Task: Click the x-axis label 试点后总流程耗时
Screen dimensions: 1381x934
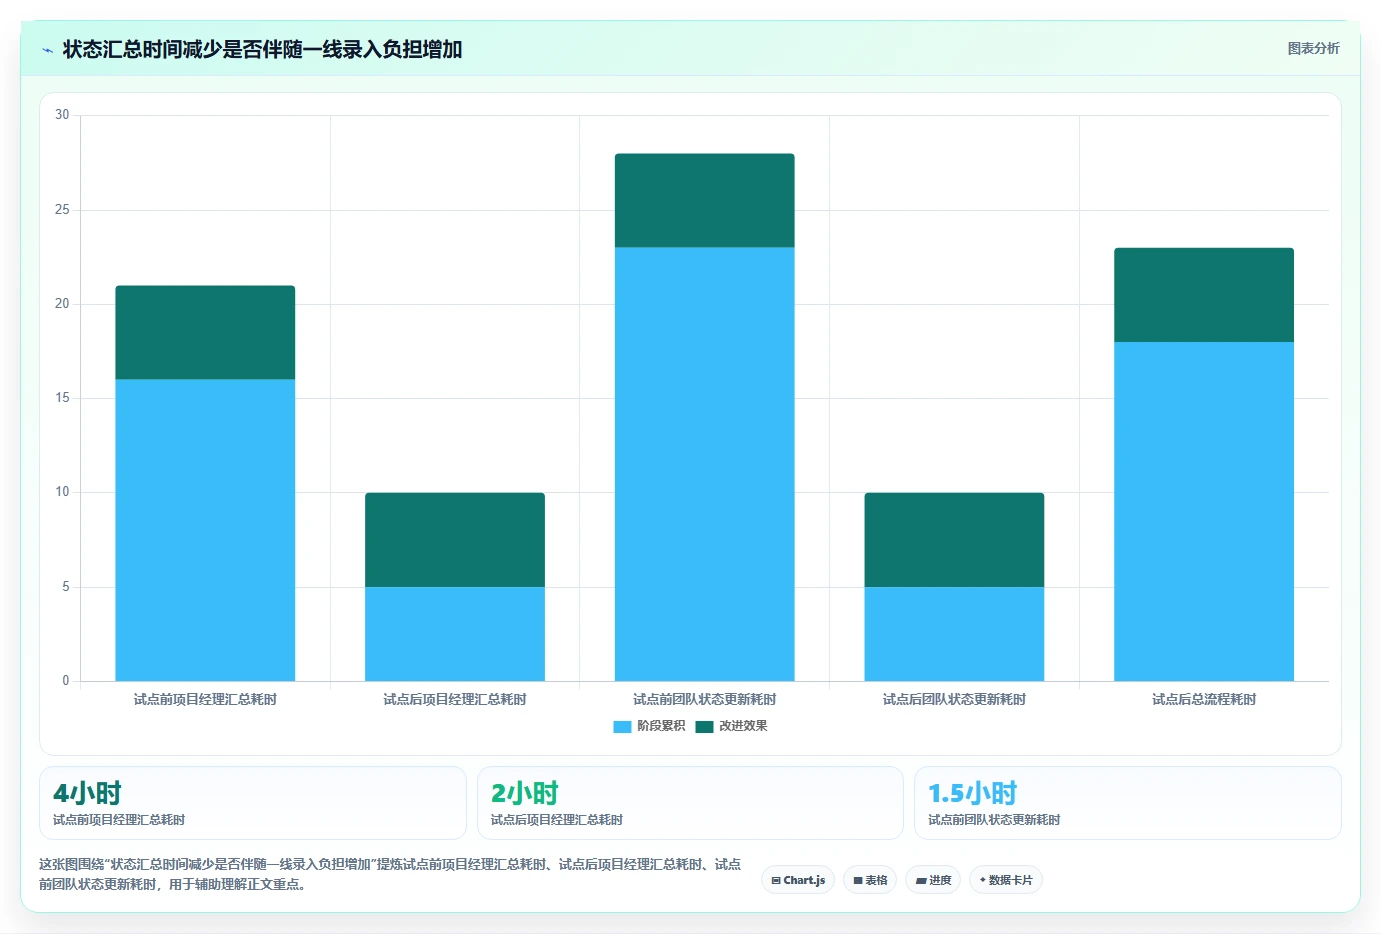Action: click(x=1204, y=699)
